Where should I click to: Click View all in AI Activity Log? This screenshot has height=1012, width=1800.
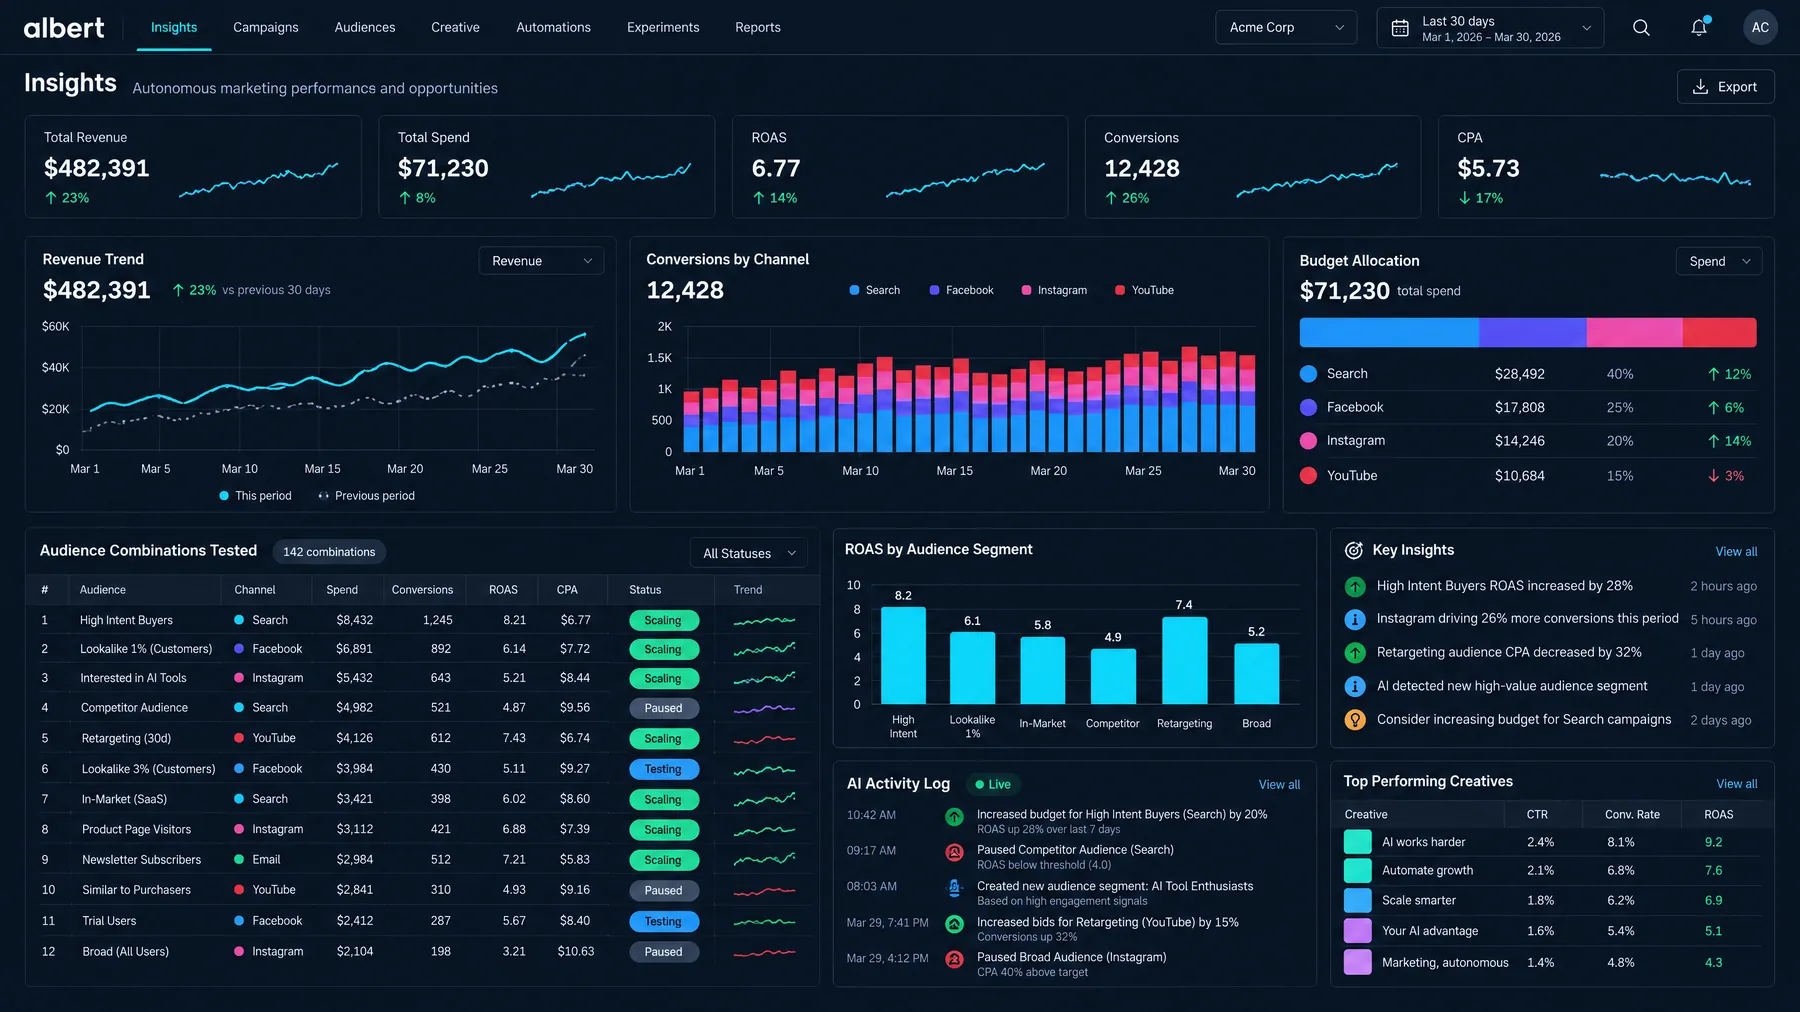[x=1279, y=785]
